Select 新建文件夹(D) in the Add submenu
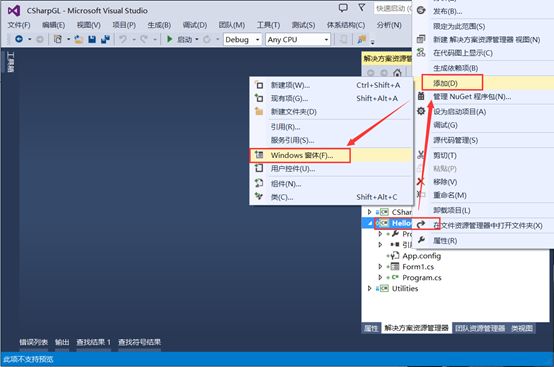Viewport: 554px width, 367px height. point(331,112)
